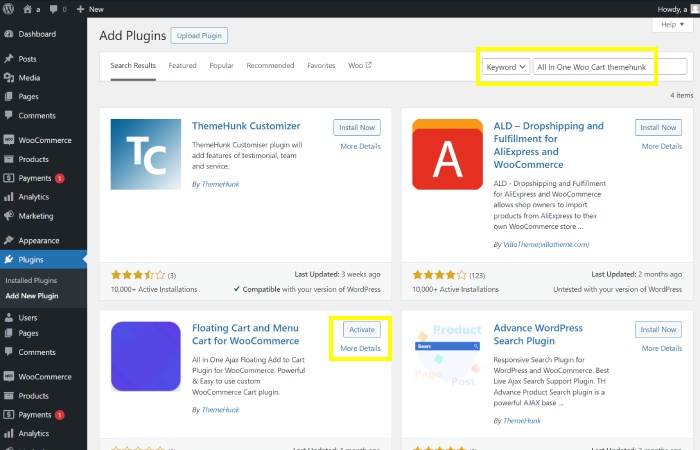
Task: Click the ALD plugin star rating
Action: pyautogui.click(x=439, y=275)
